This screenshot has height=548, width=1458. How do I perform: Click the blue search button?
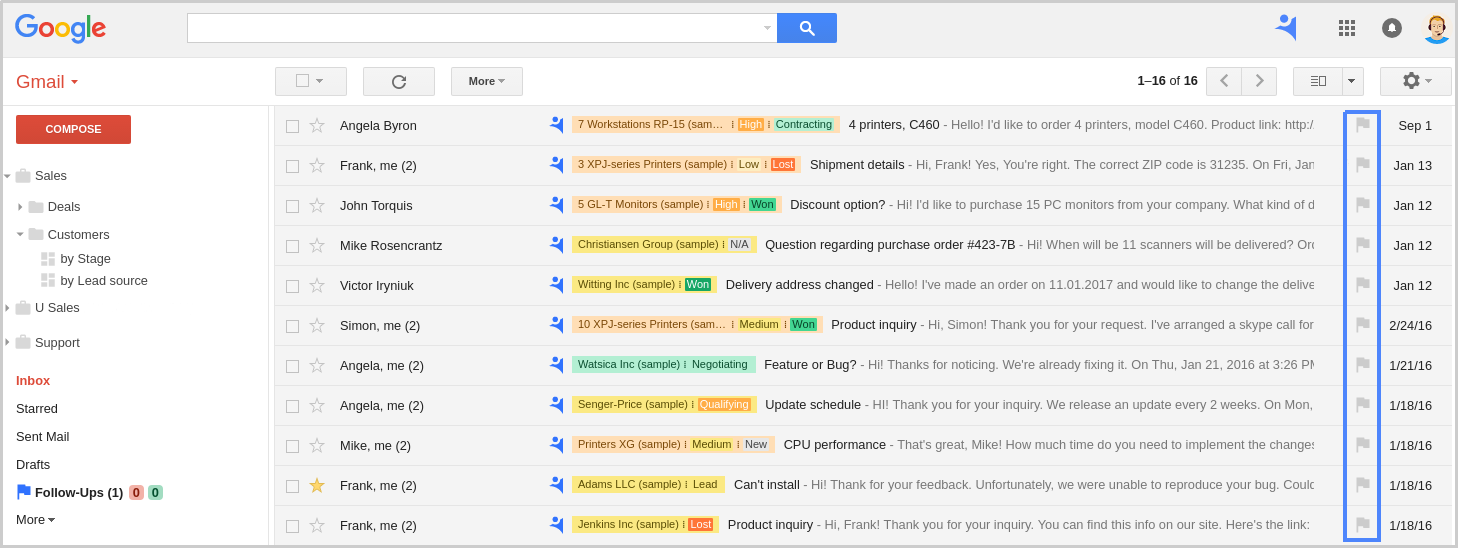[x=806, y=28]
